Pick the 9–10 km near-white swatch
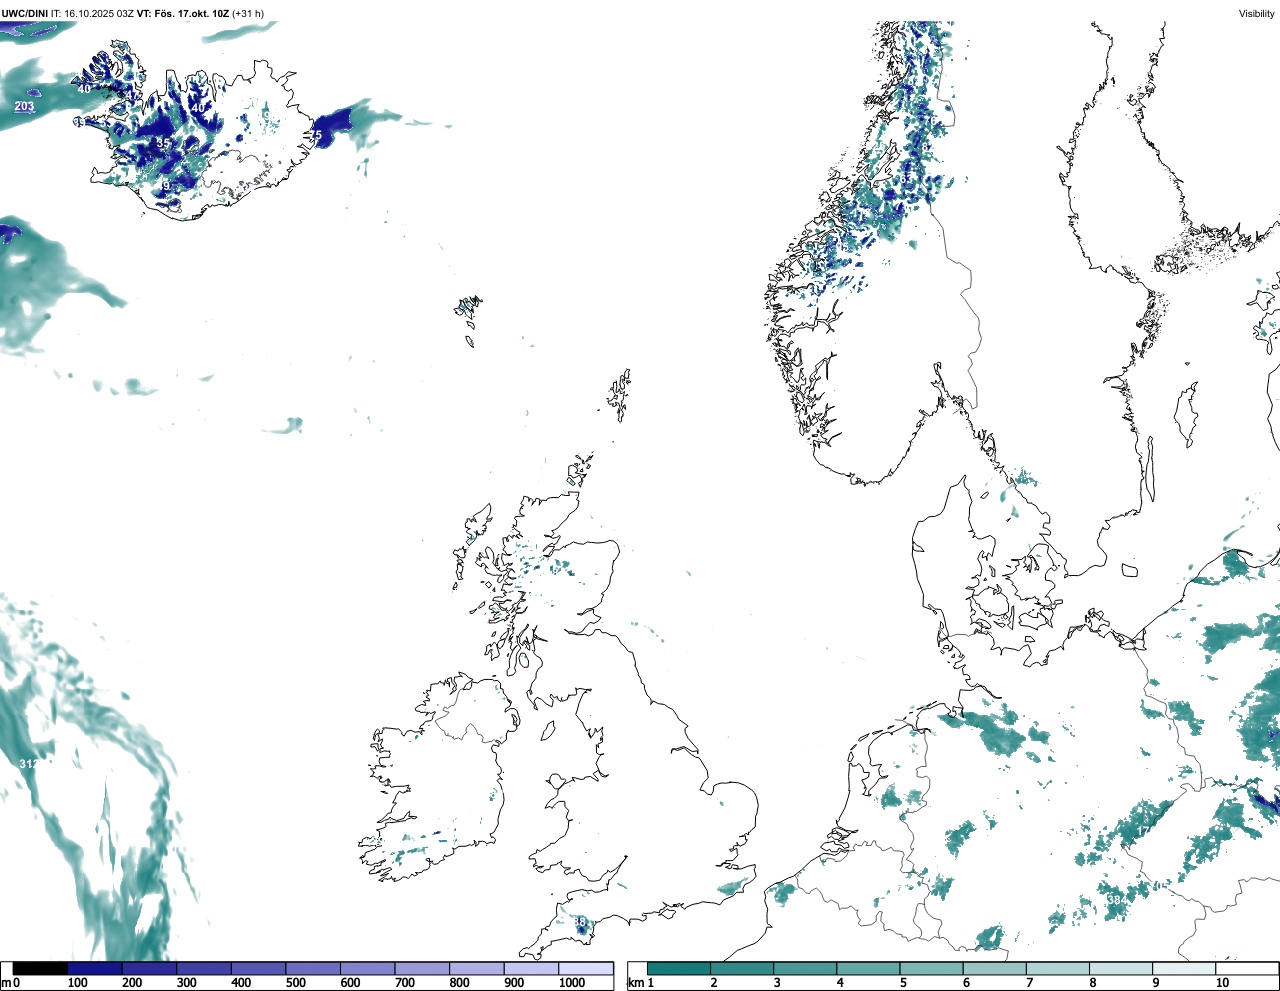Screen dimensions: 1280x991 1183,968
